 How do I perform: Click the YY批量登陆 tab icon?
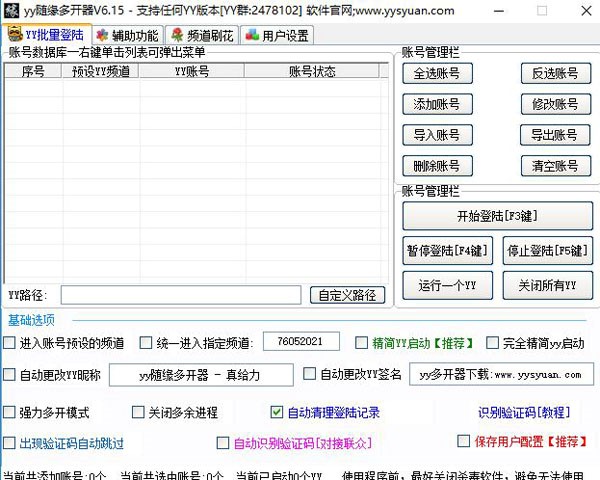coord(15,34)
